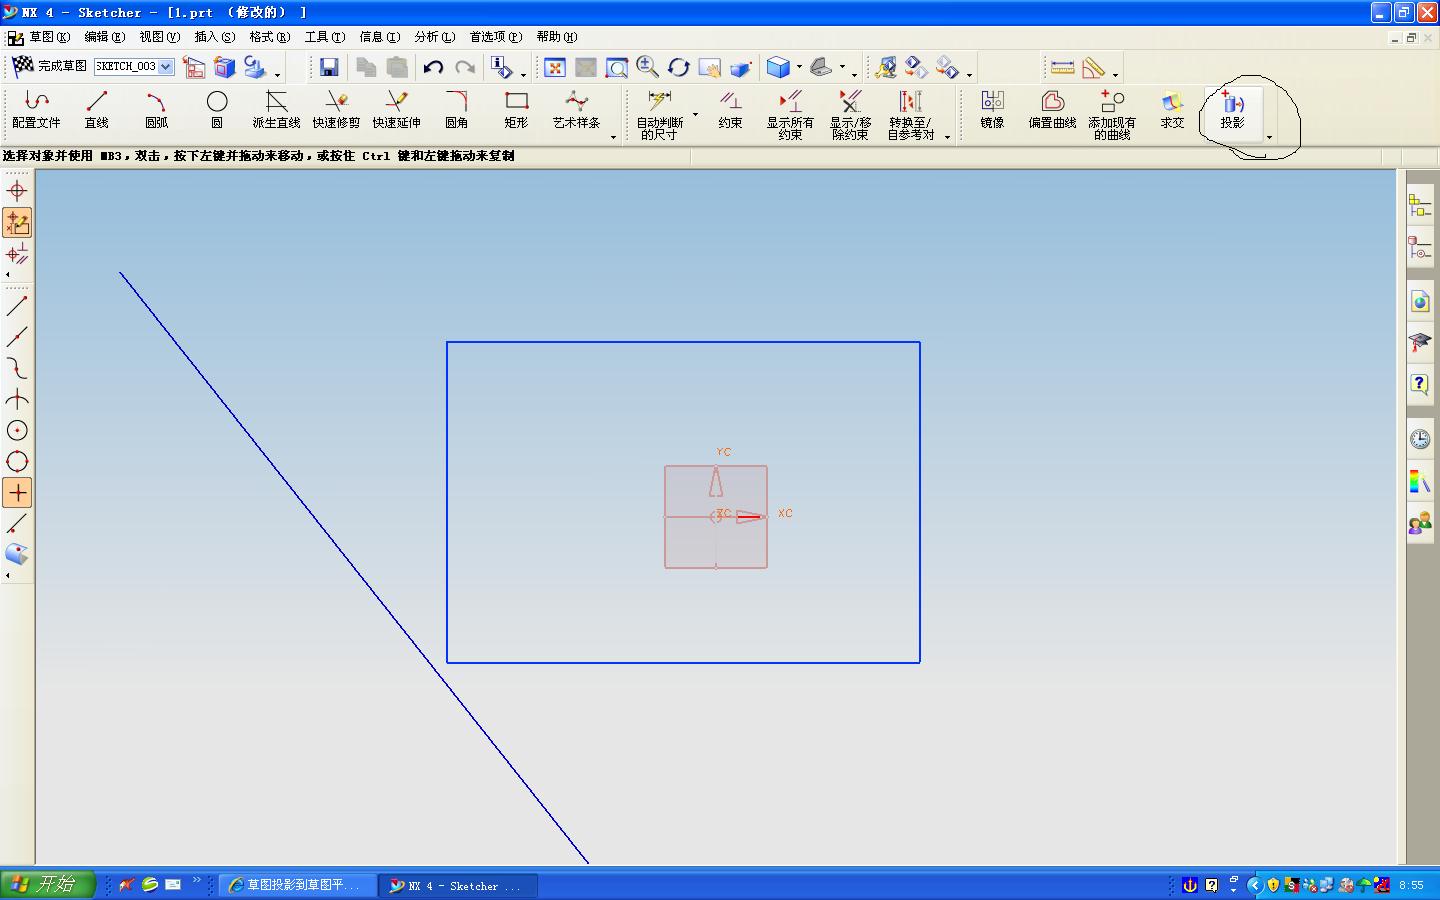The image size is (1440, 900).
Task: Click the Windows 开始 start button
Action: coord(47,885)
